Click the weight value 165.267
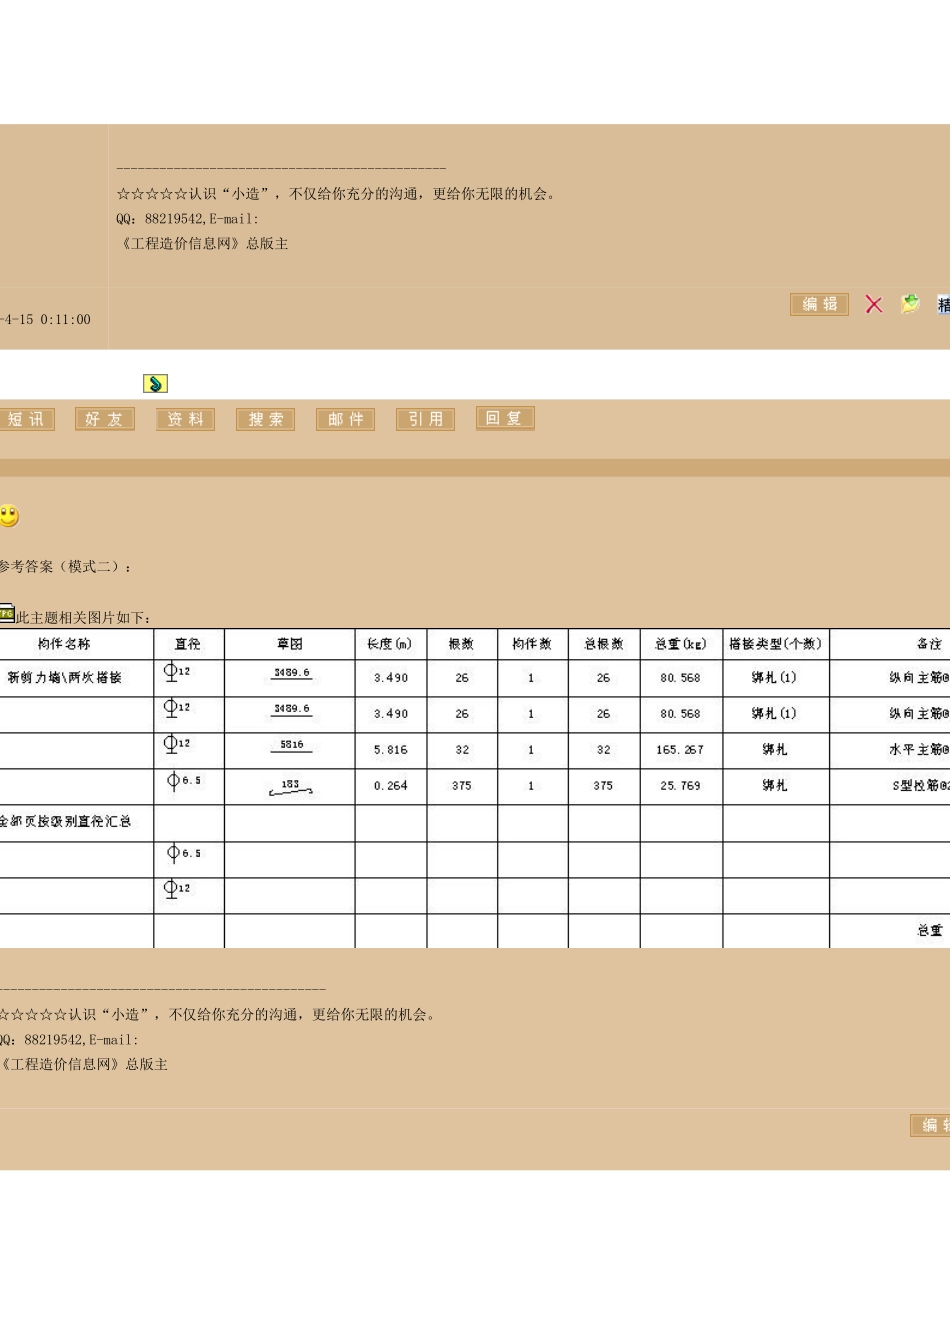 pyautogui.click(x=680, y=750)
